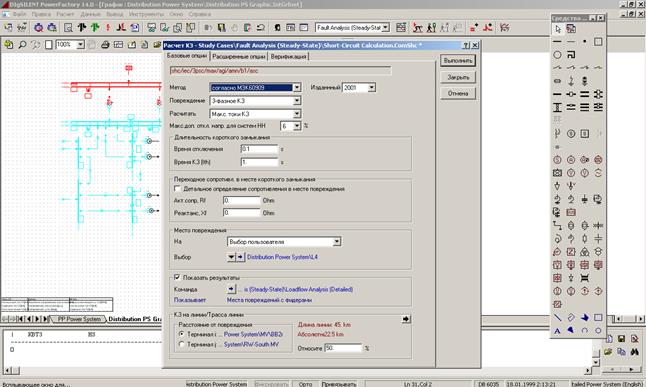Open the zoom 100% dropdown in graphic toolbar
This screenshot has width=646, height=387.
[80, 45]
